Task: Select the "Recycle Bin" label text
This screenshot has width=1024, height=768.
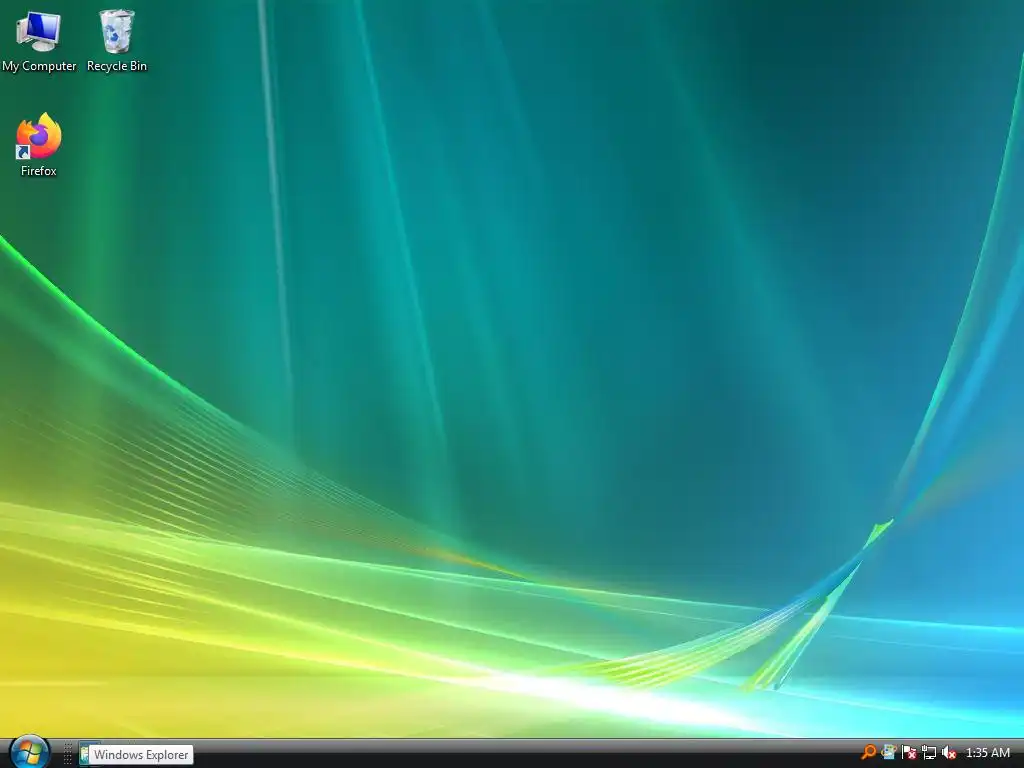Action: pyautogui.click(x=117, y=66)
